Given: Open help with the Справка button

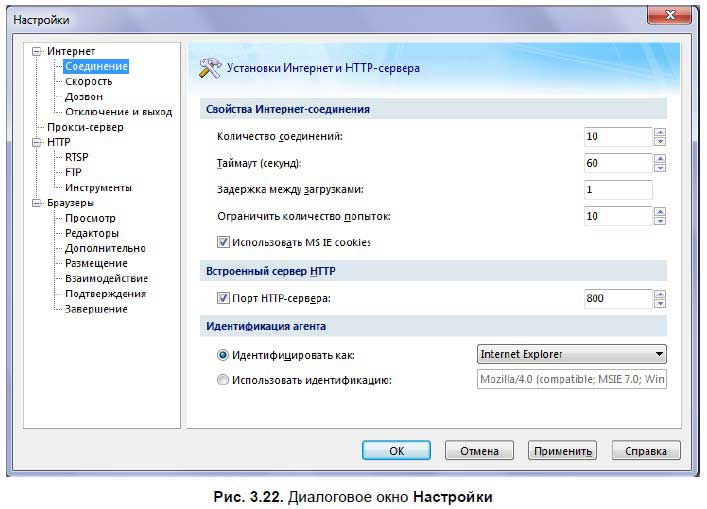Looking at the screenshot, I should pos(646,450).
